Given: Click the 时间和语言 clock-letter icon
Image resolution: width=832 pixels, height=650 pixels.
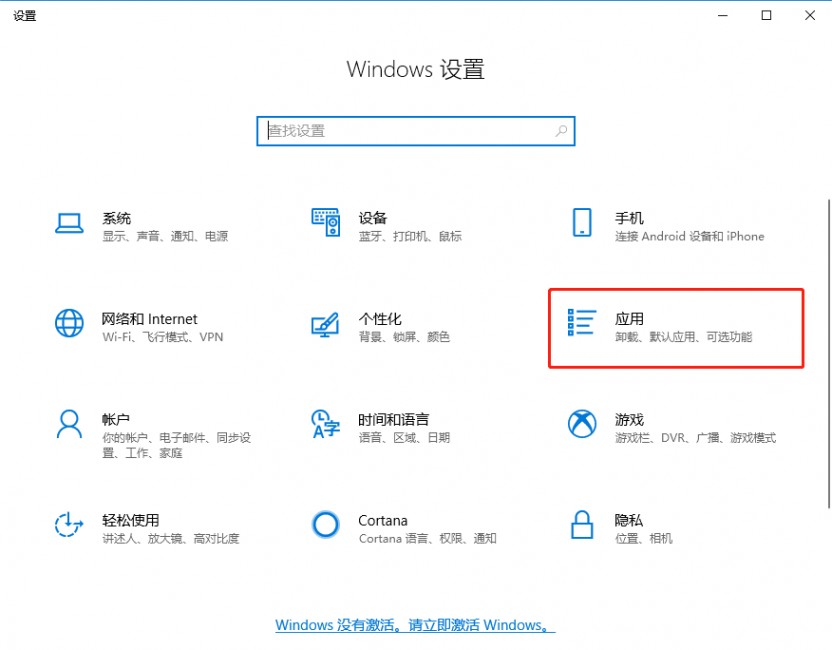Looking at the screenshot, I should (x=325, y=424).
